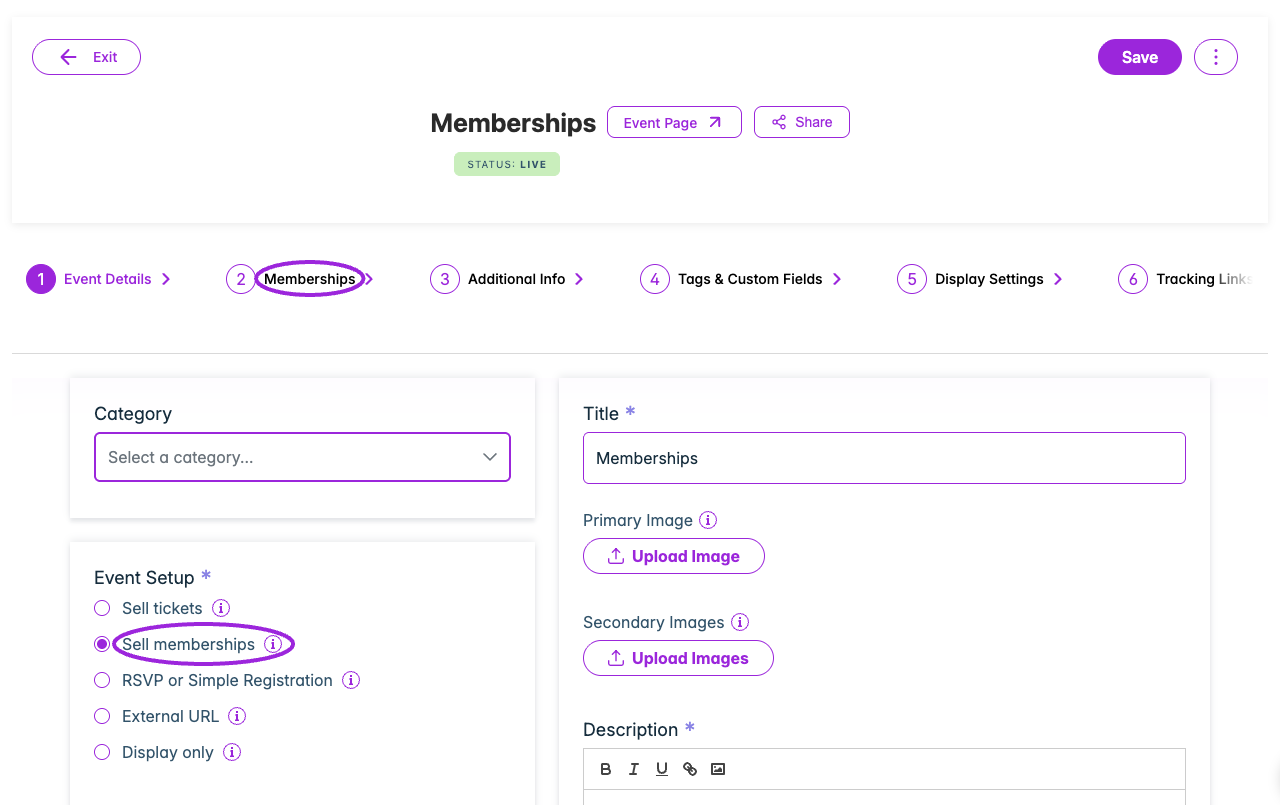
Task: Click the STATUS: LIVE badge
Action: [507, 164]
